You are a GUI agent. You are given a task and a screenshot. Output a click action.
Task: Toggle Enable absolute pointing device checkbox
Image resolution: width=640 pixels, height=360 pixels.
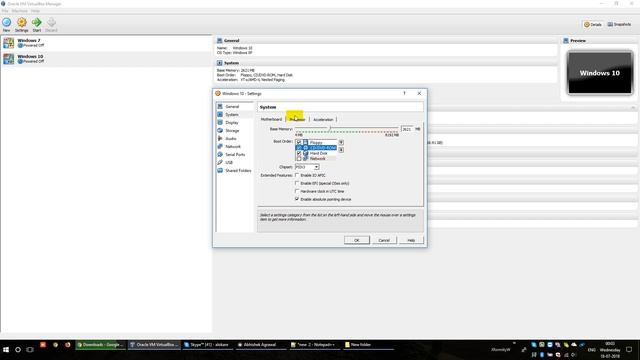click(297, 199)
